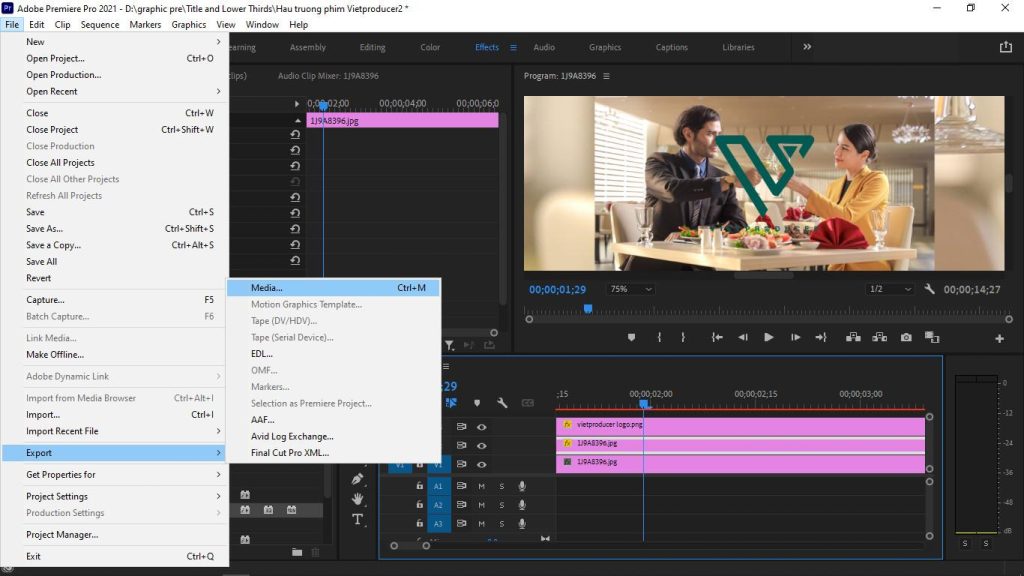Open the Button Editor with the plus icon
The height and width of the screenshot is (576, 1024).
coord(1000,337)
